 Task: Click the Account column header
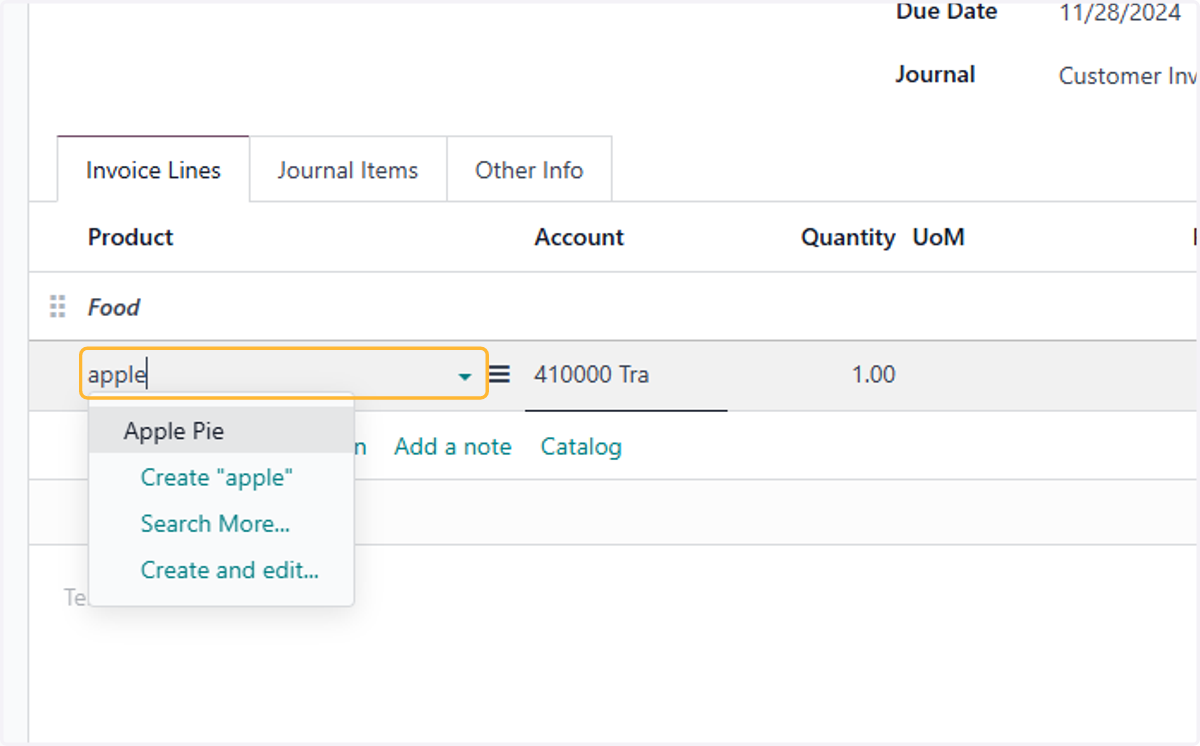coord(579,237)
